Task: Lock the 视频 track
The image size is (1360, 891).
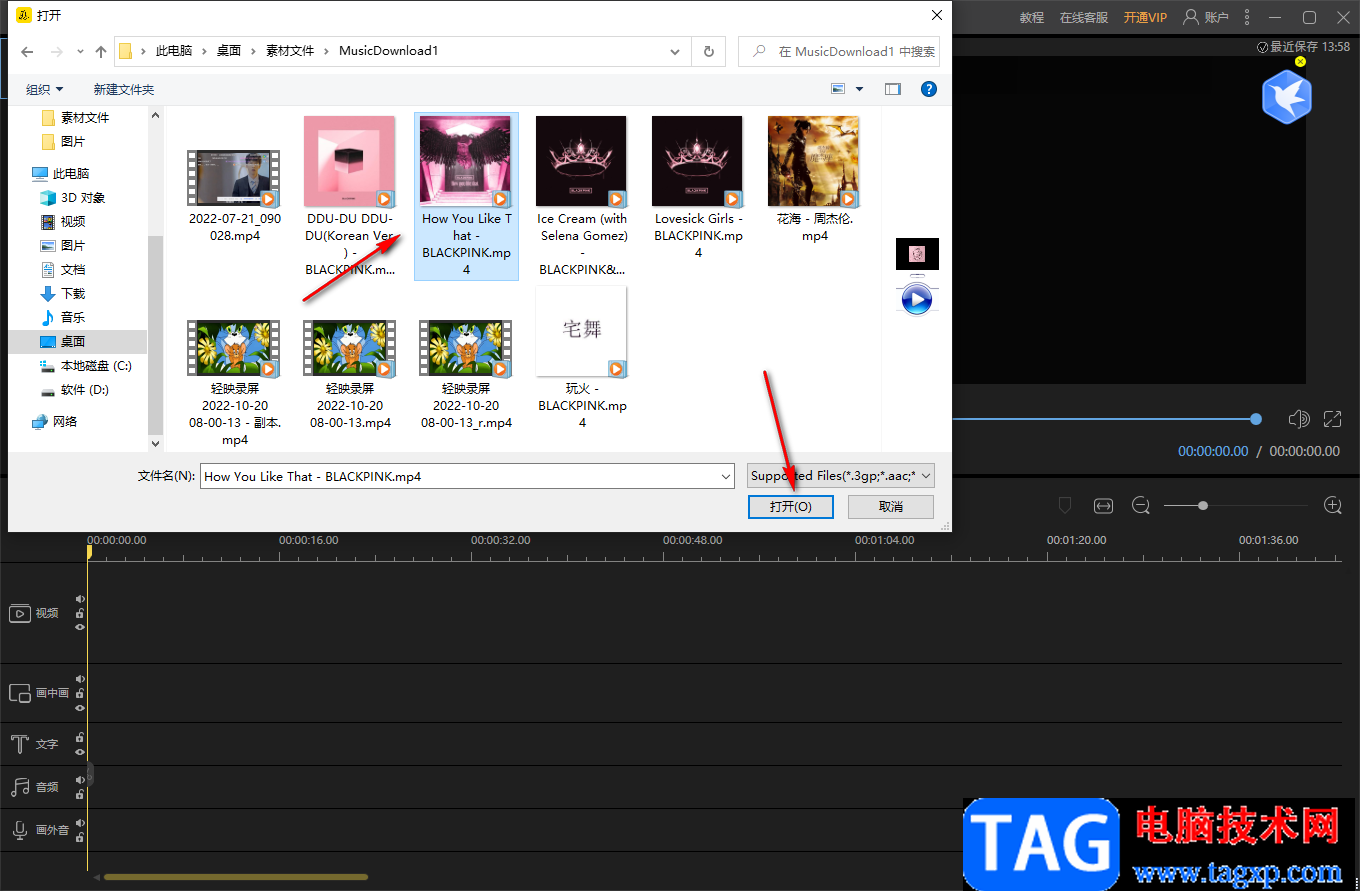Action: pyautogui.click(x=80, y=613)
